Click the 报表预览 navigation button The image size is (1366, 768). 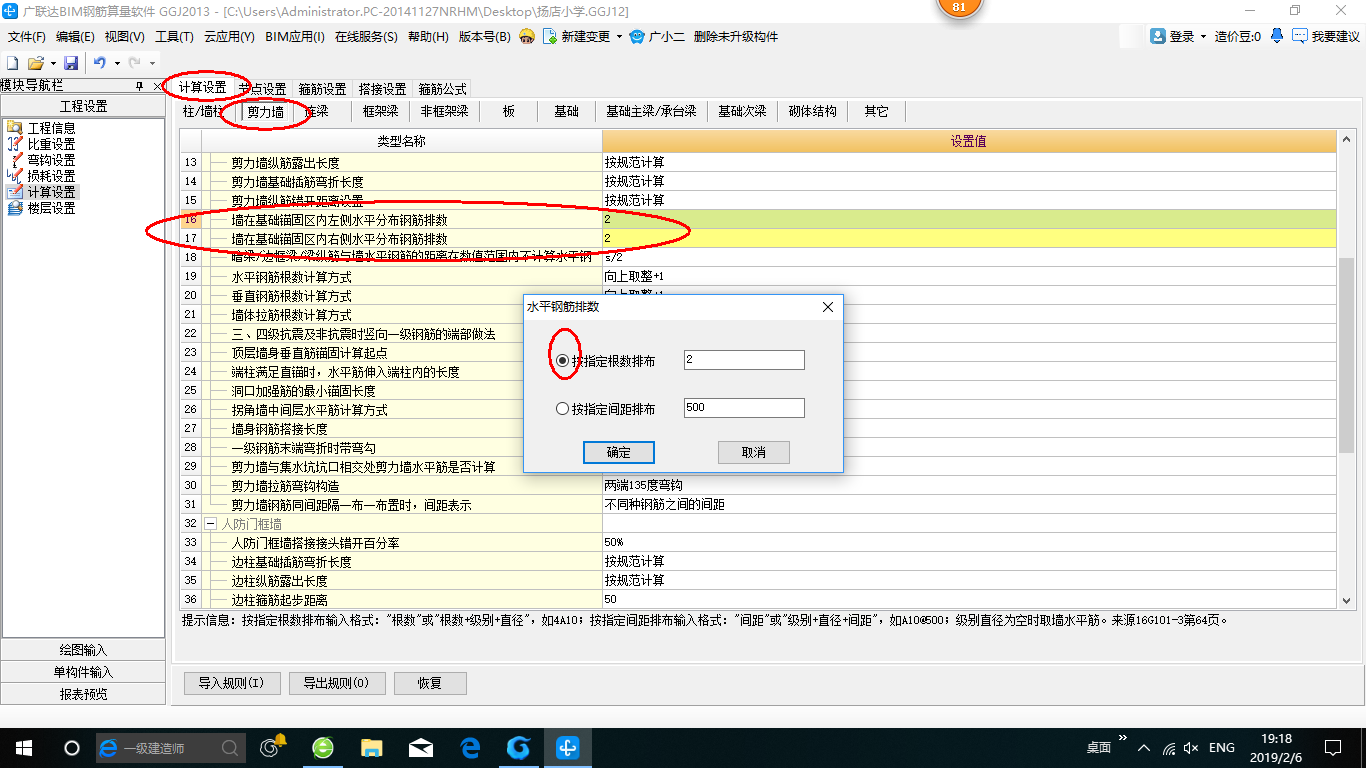point(83,694)
